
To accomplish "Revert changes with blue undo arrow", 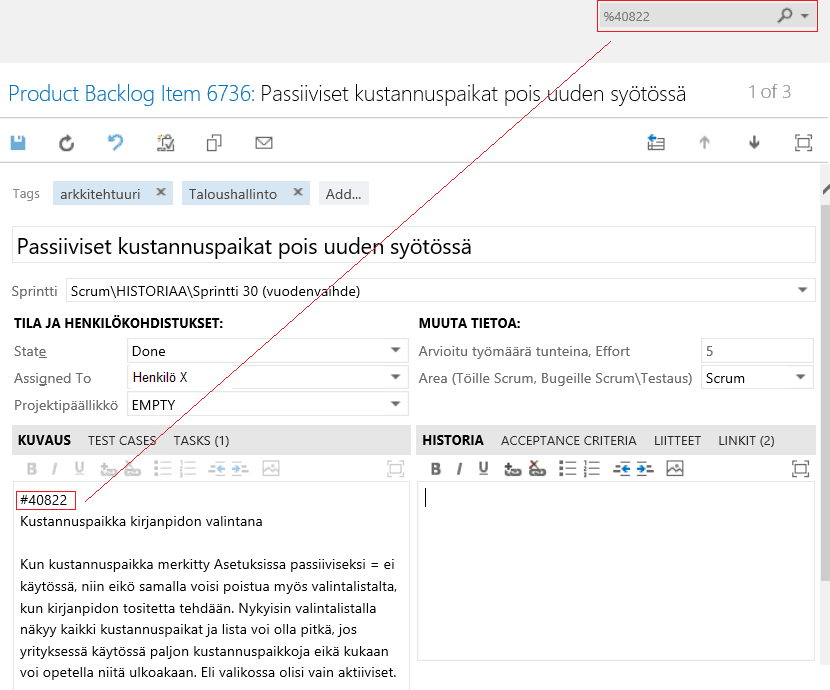I will point(115,143).
